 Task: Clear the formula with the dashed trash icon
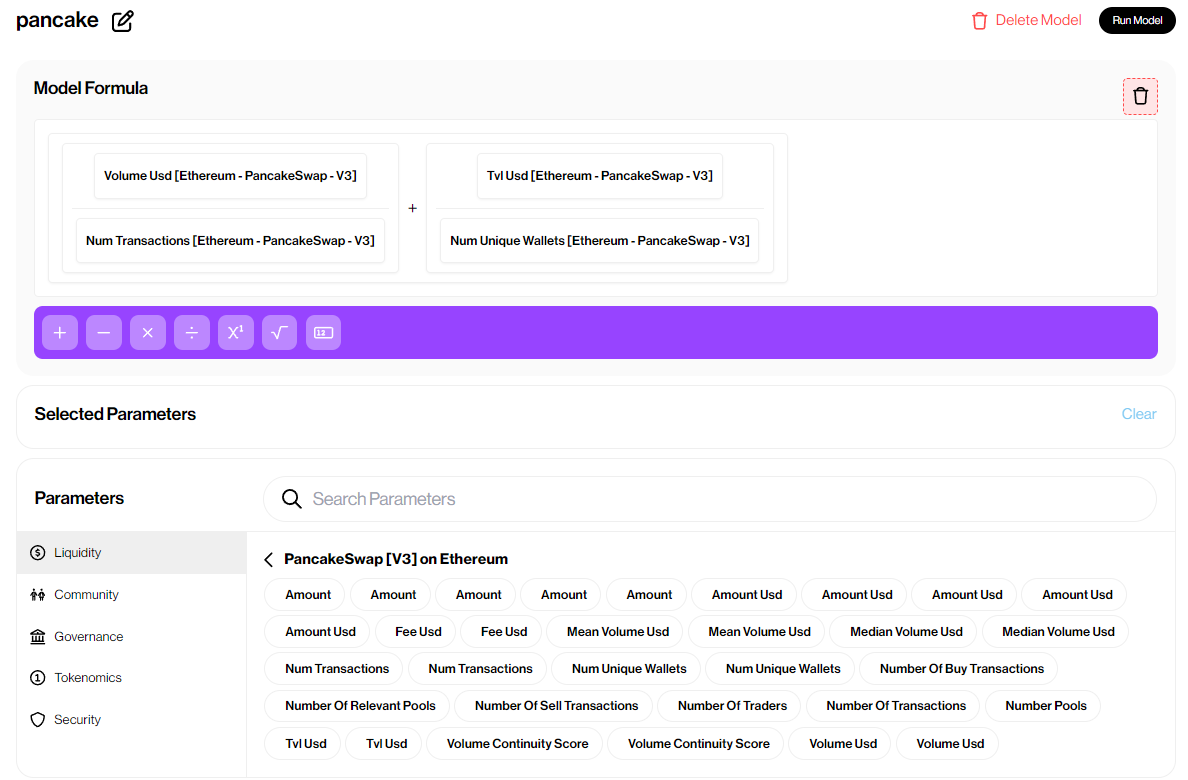[x=1140, y=96]
